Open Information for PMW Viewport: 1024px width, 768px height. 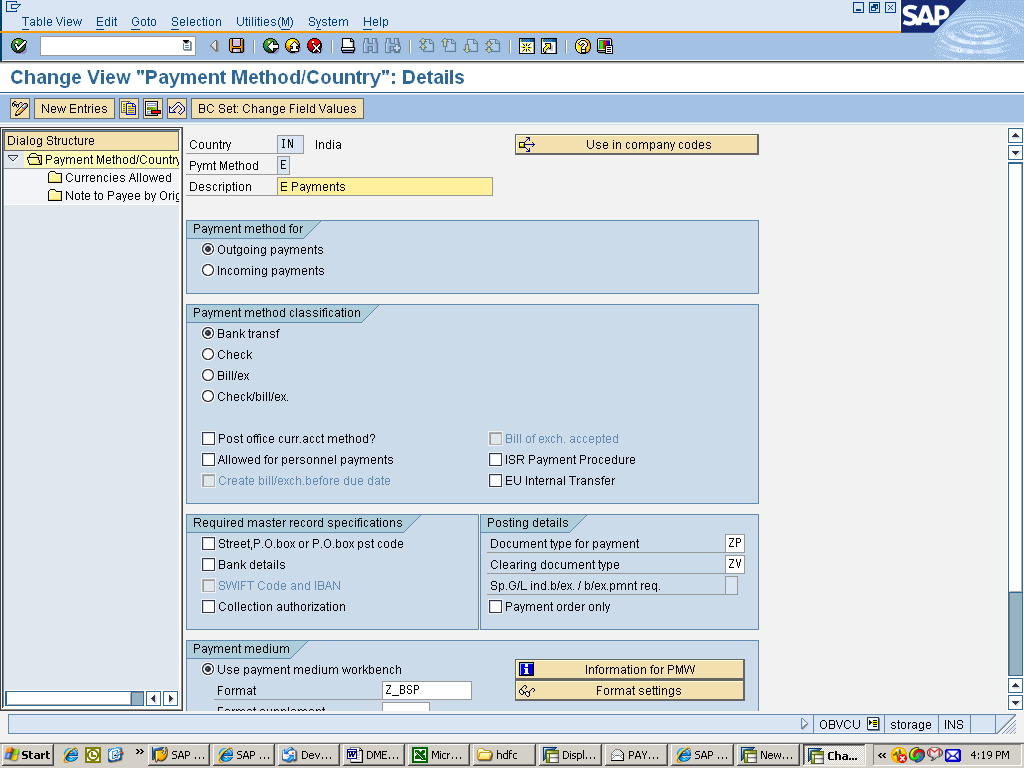pos(629,668)
